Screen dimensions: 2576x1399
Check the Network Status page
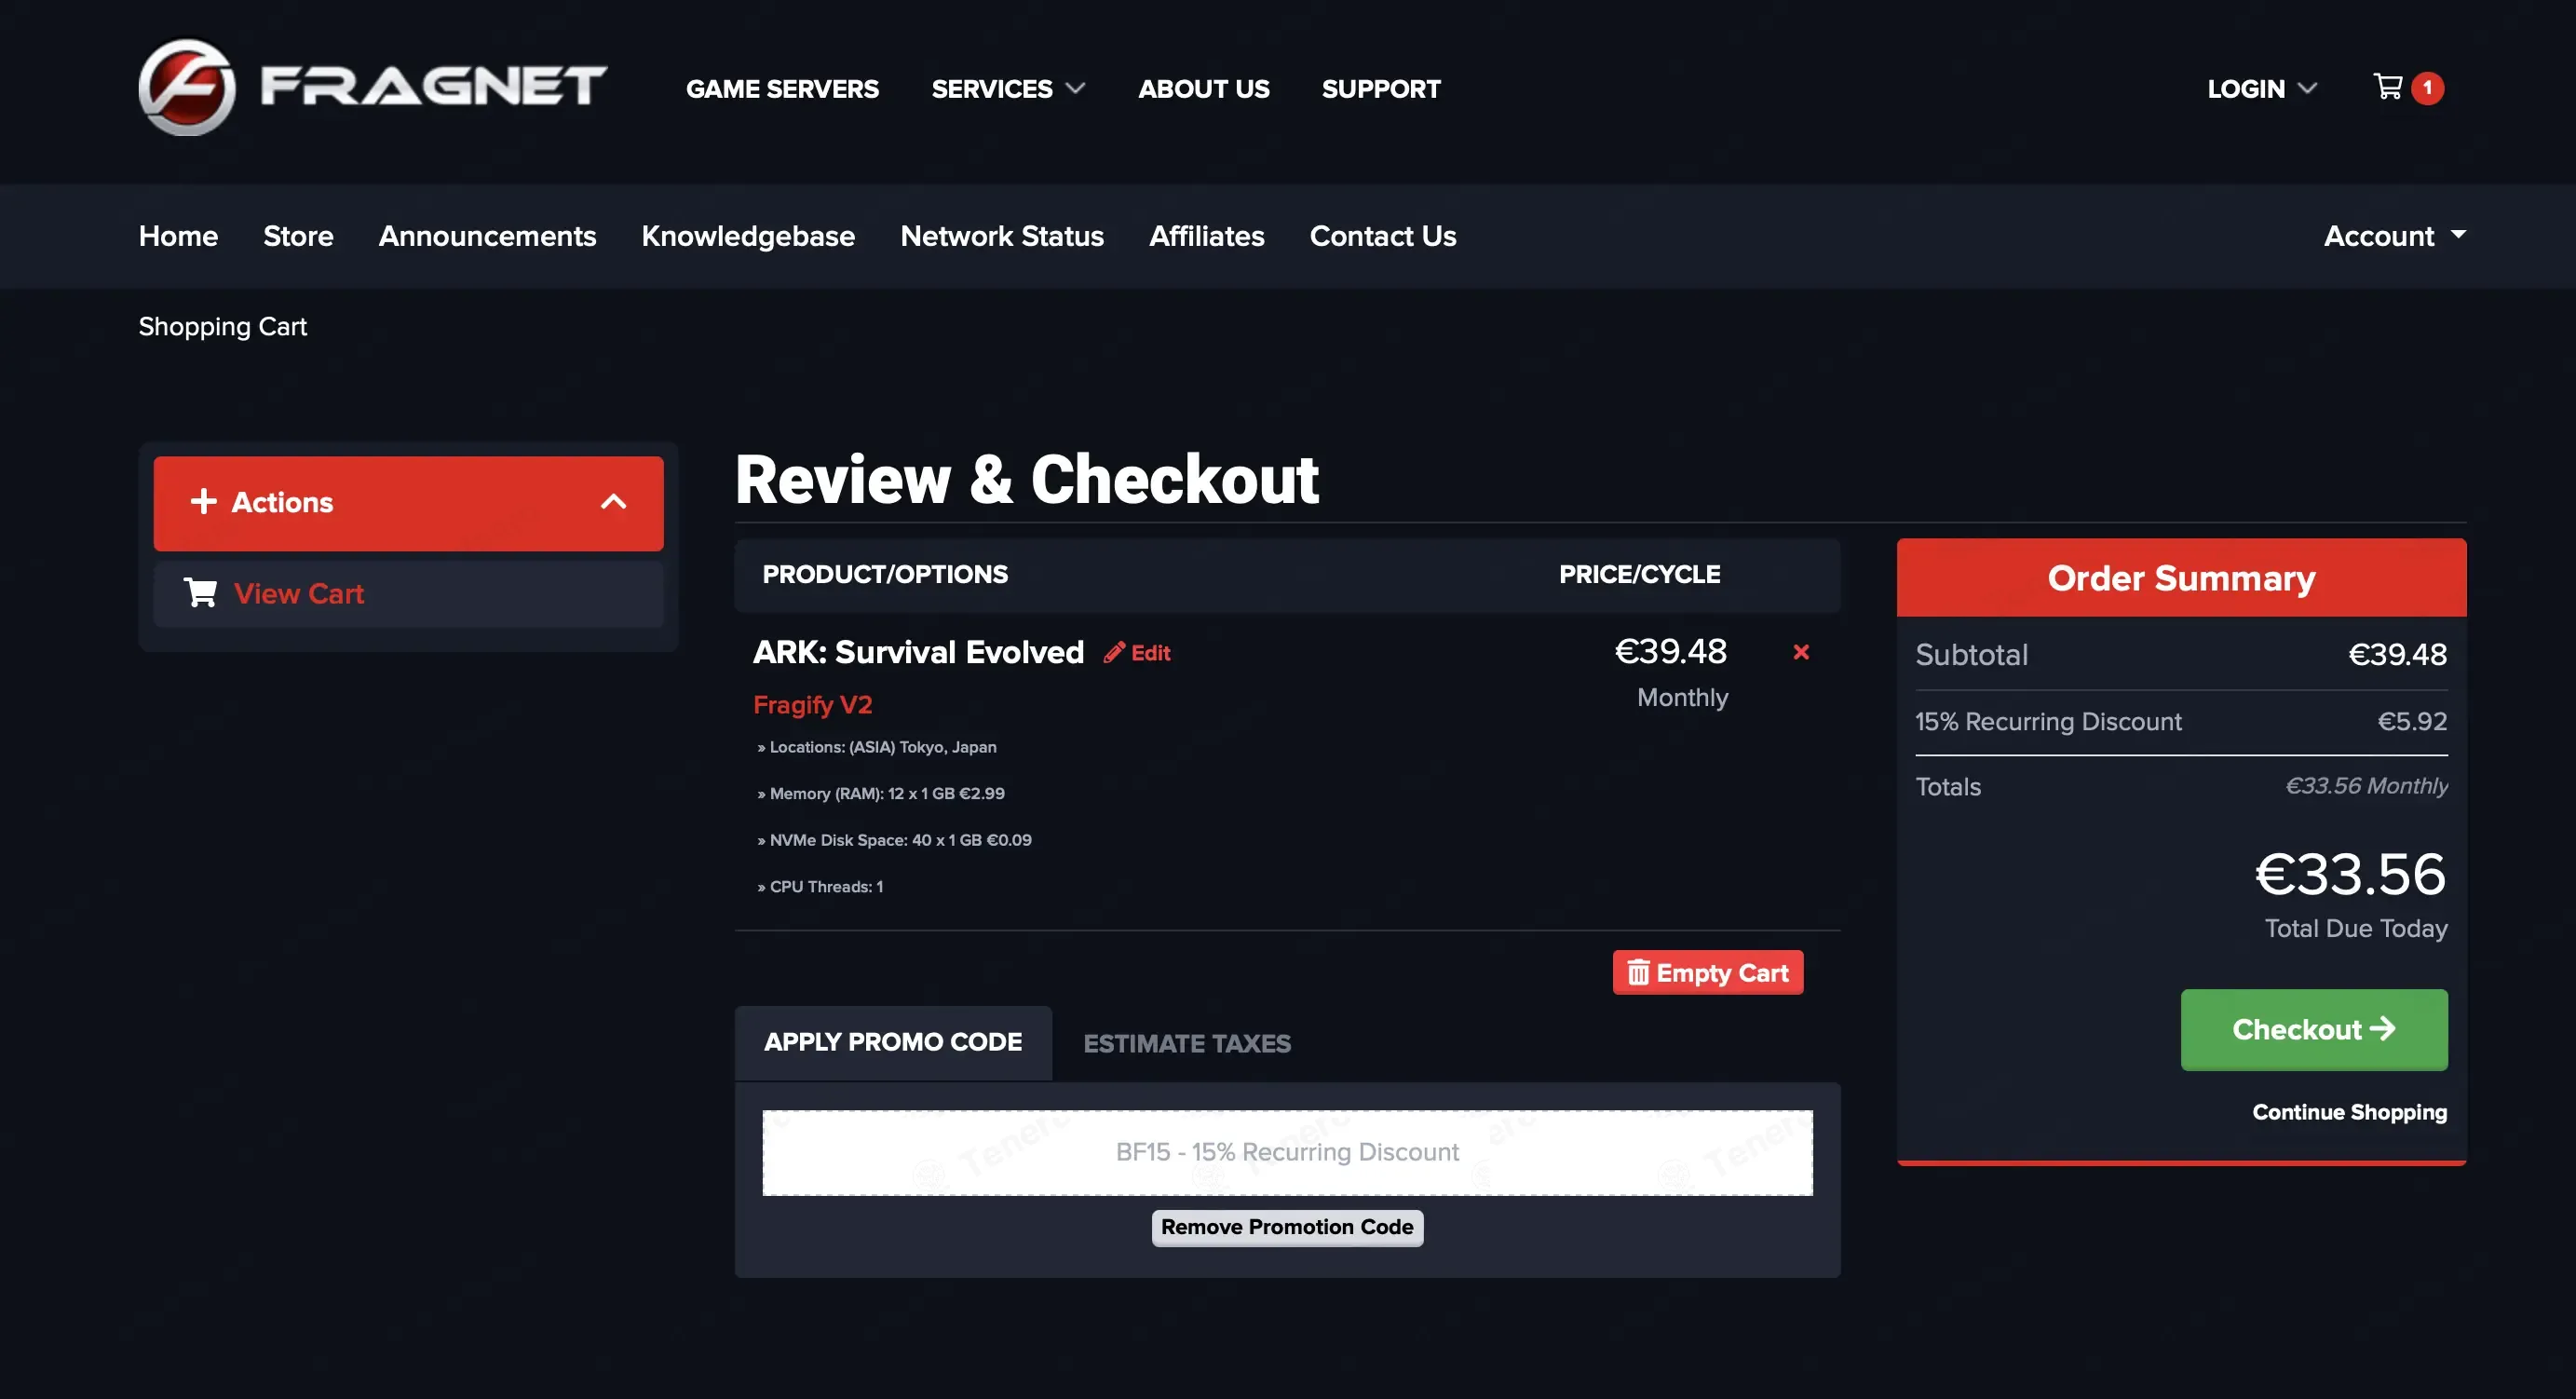1001,236
